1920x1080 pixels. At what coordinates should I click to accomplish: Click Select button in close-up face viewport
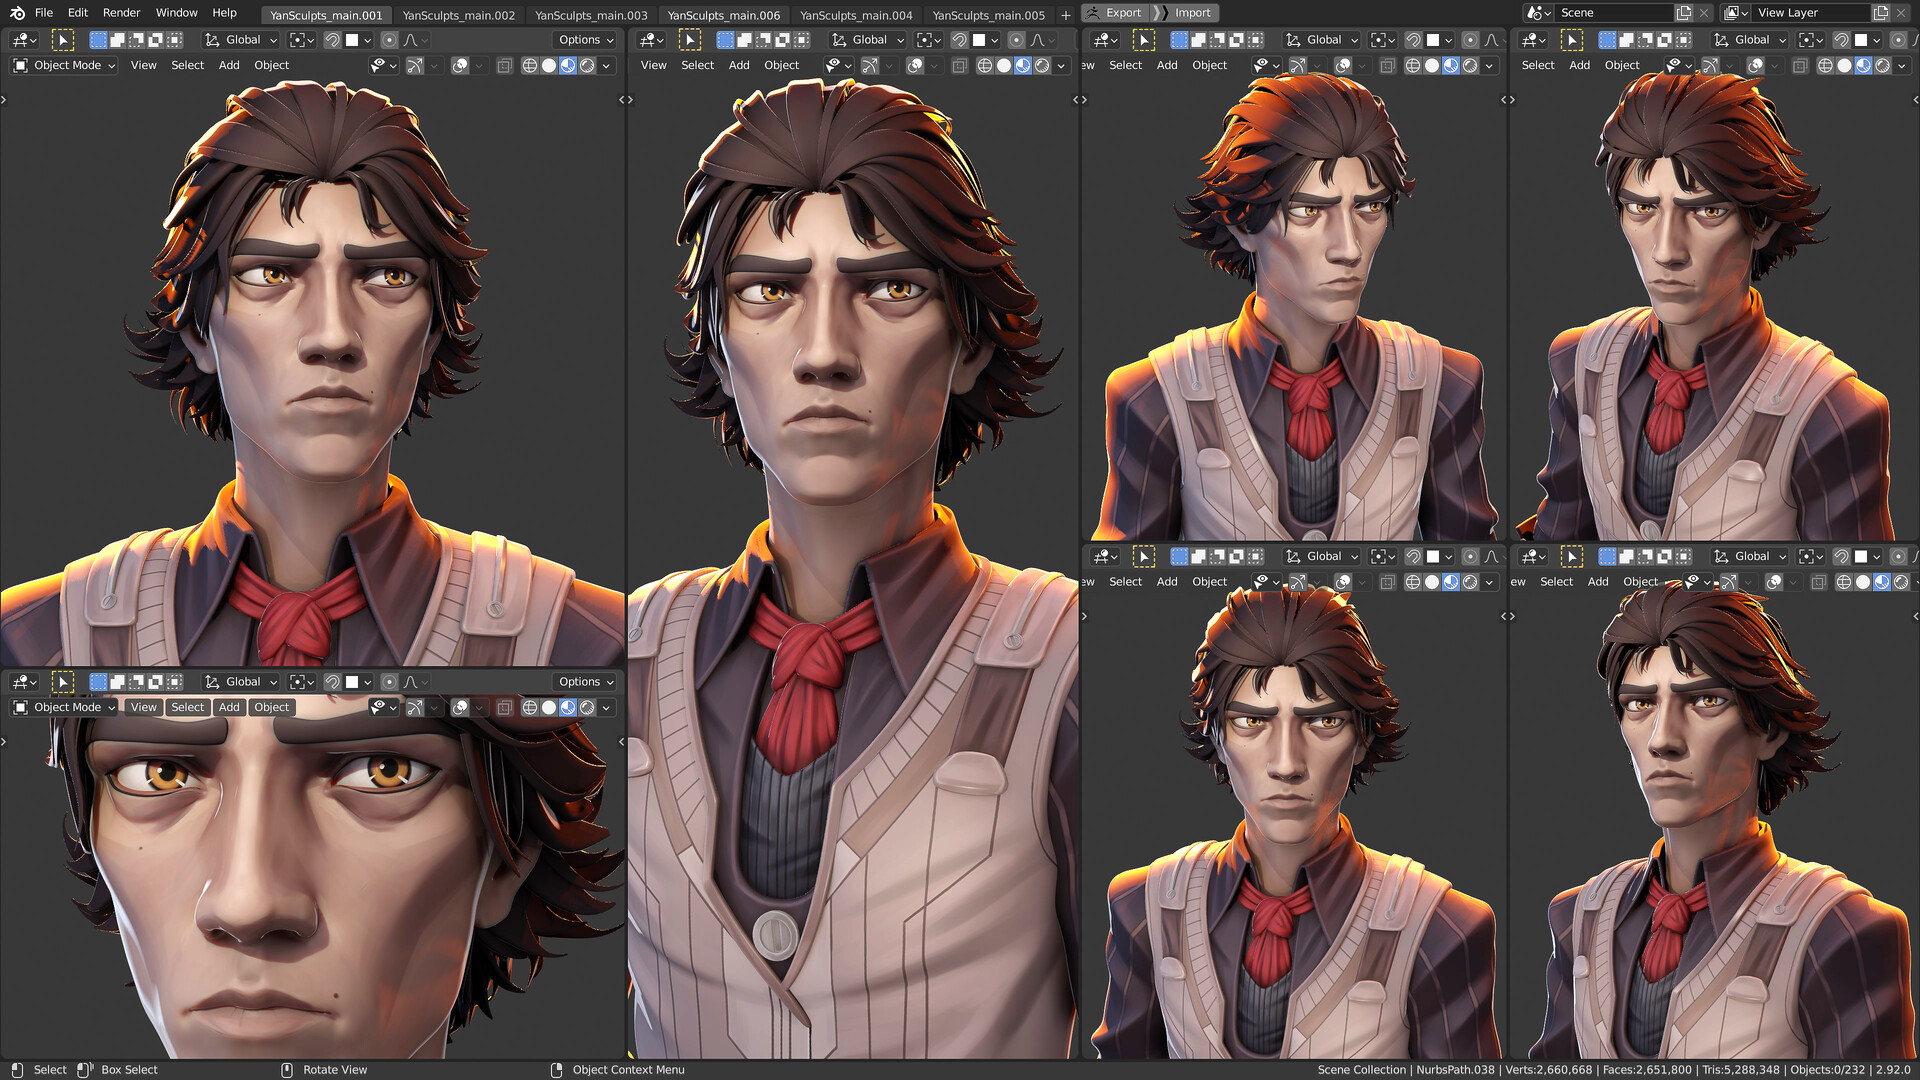(187, 707)
